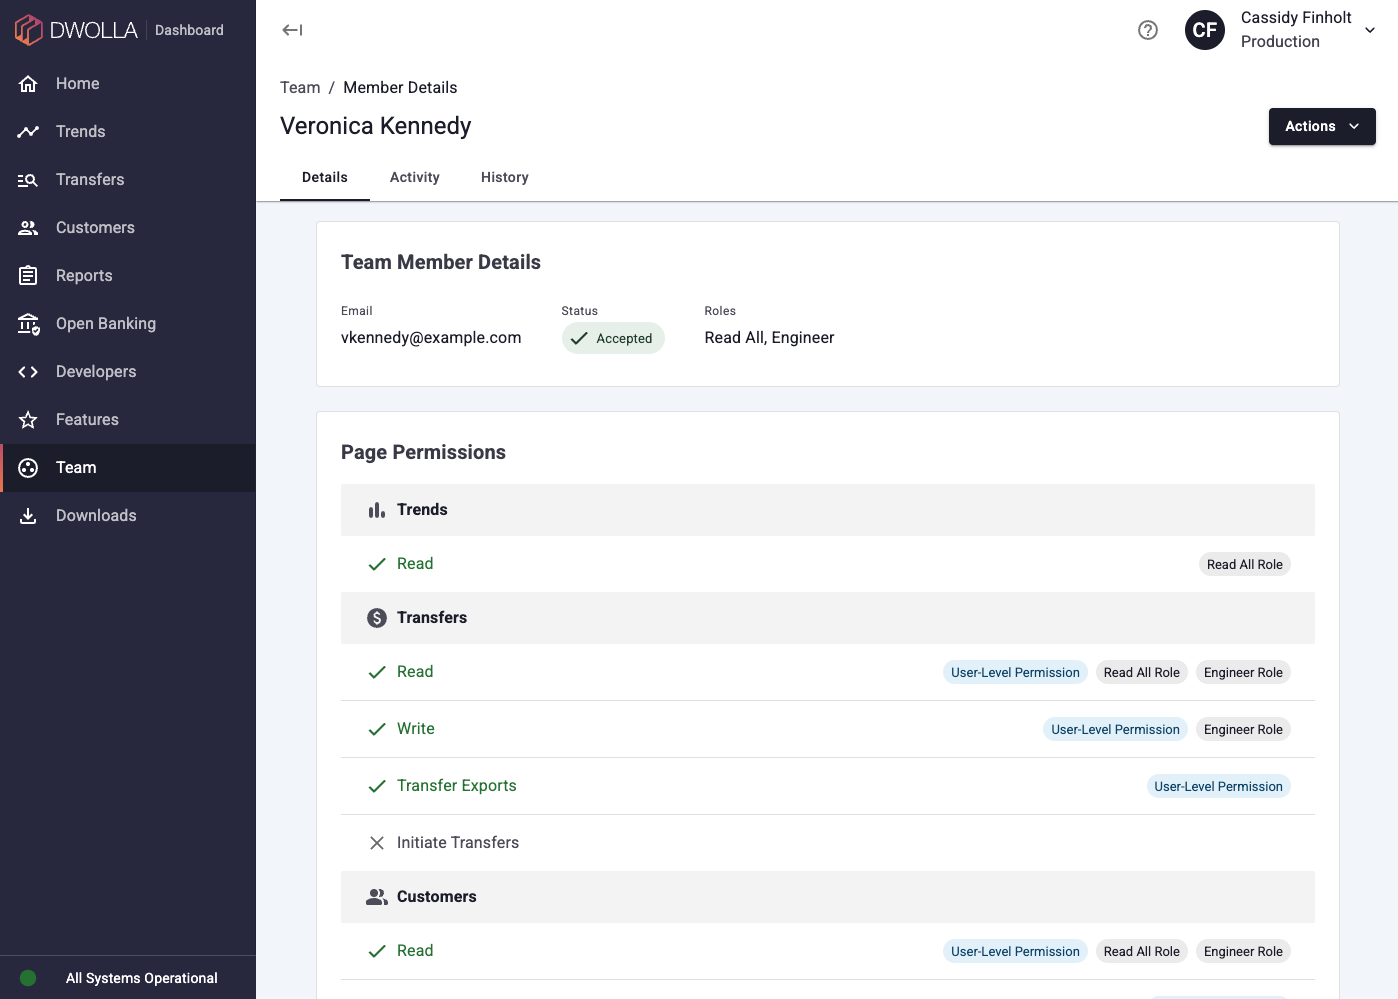Click the Member Details breadcrumb

tap(400, 88)
